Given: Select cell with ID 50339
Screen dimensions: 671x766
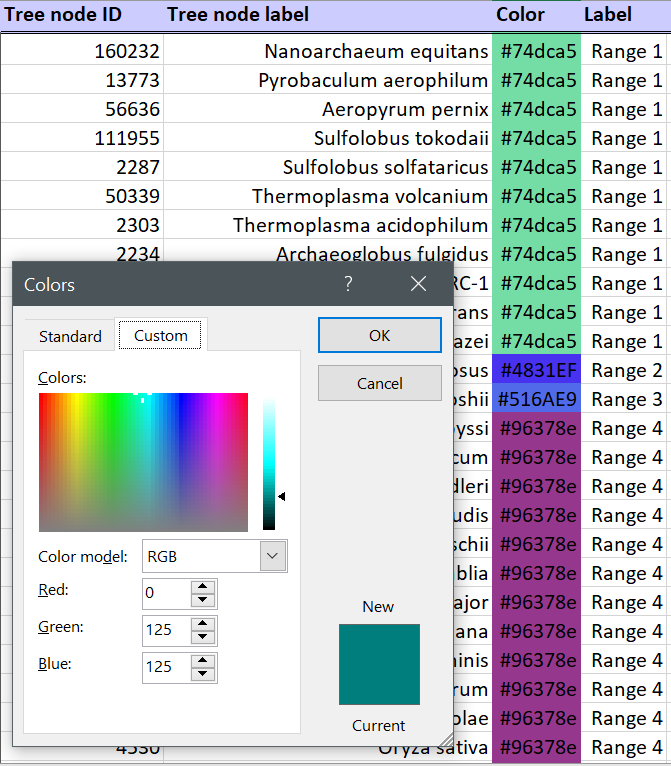Looking at the screenshot, I should coord(82,196).
